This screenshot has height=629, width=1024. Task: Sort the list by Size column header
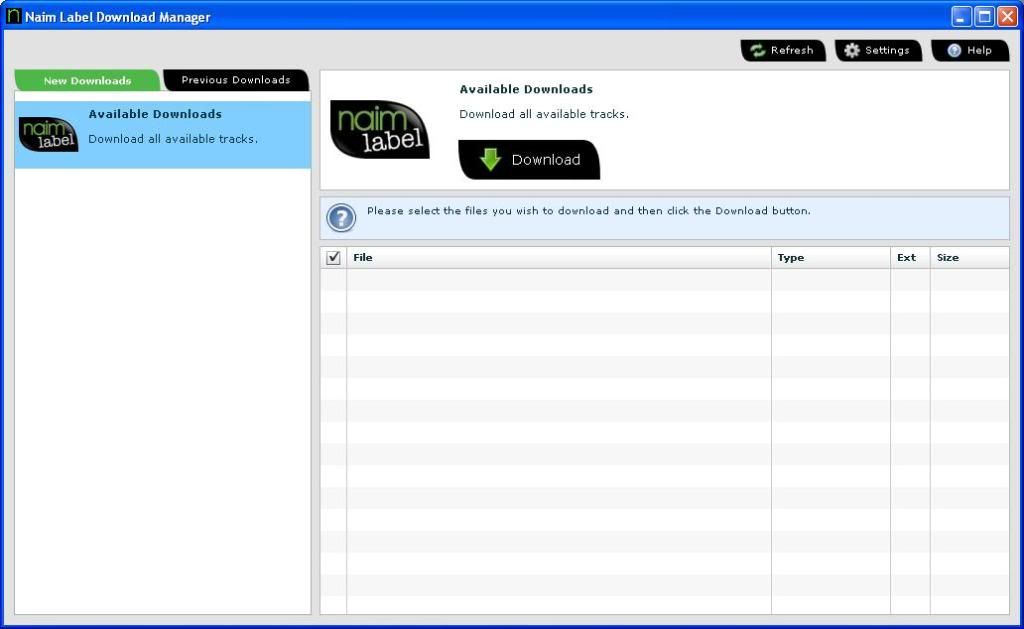click(x=970, y=257)
